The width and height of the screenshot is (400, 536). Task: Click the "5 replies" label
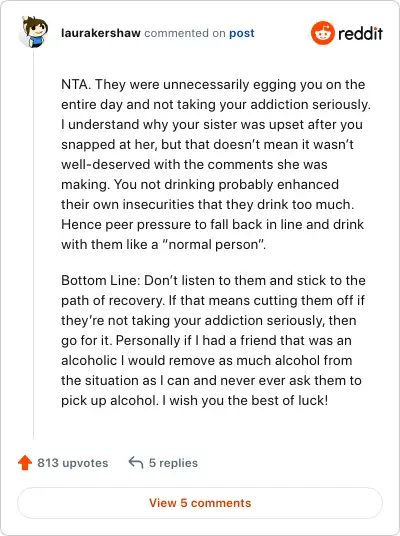point(173,463)
